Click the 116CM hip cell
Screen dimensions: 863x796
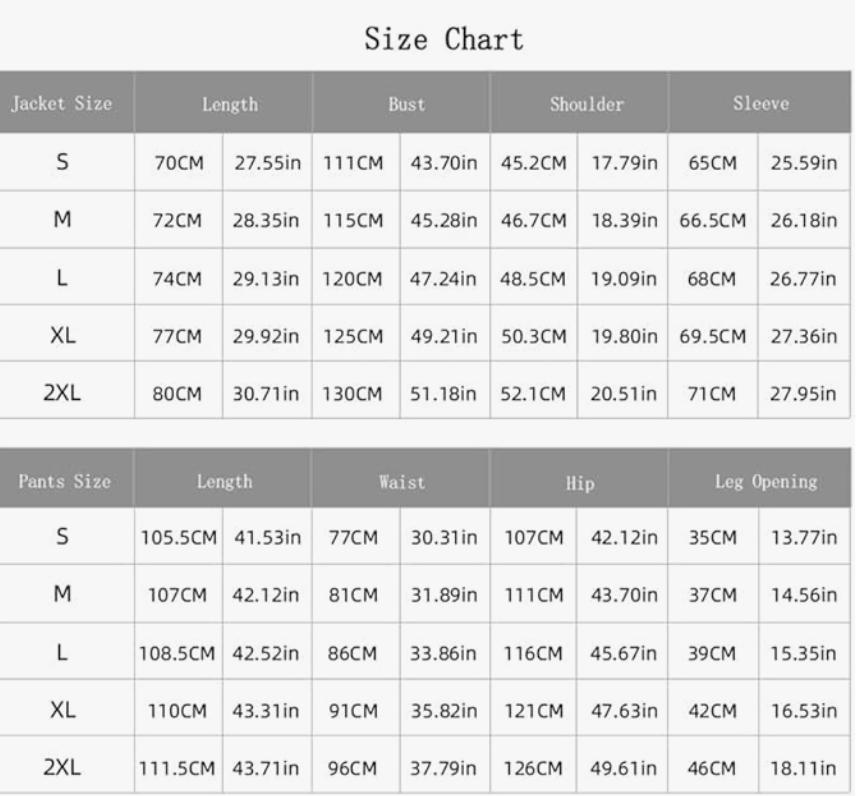(533, 653)
